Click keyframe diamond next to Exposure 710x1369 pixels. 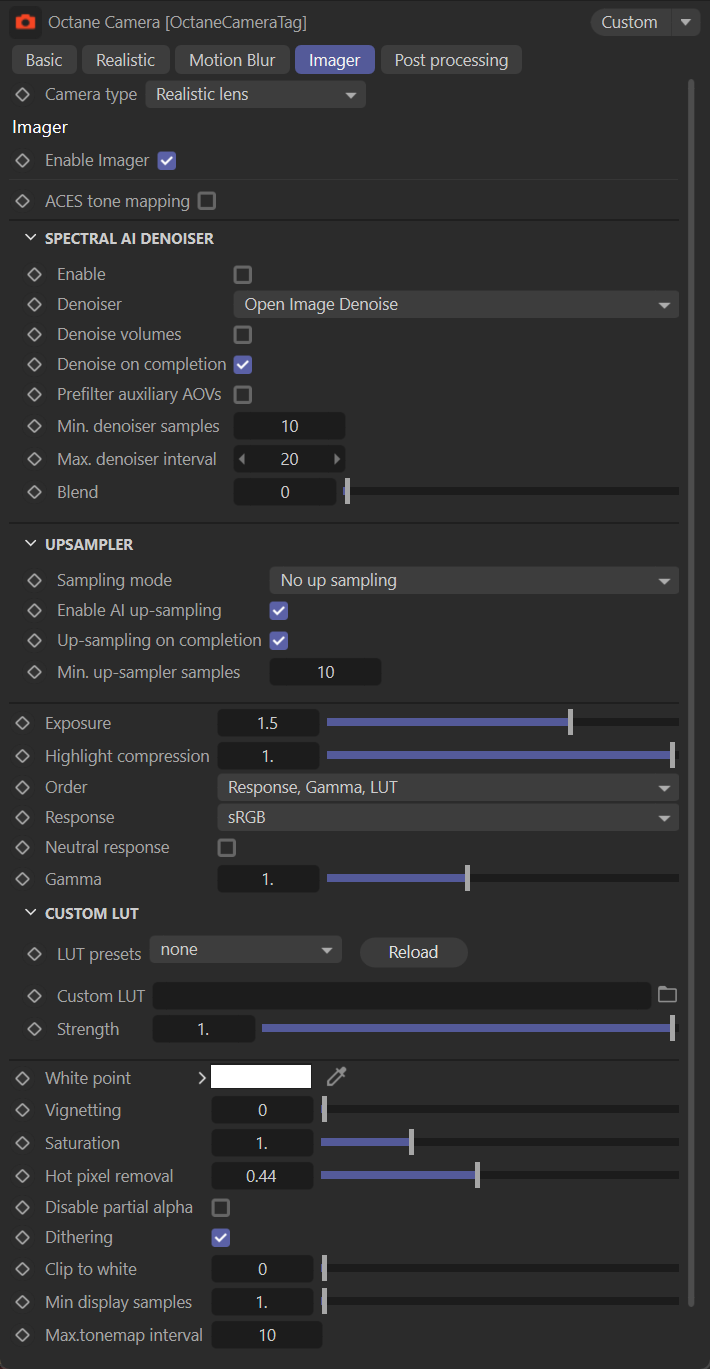click(x=23, y=723)
